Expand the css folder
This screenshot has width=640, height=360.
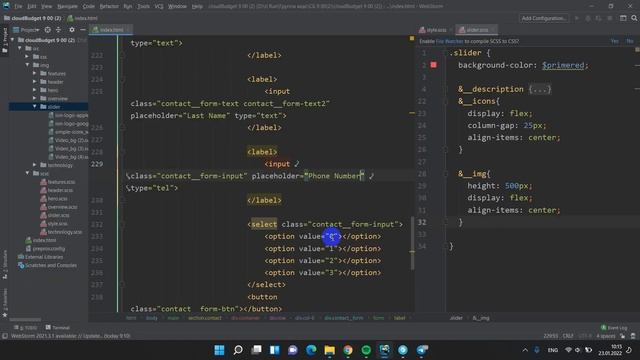[27, 56]
